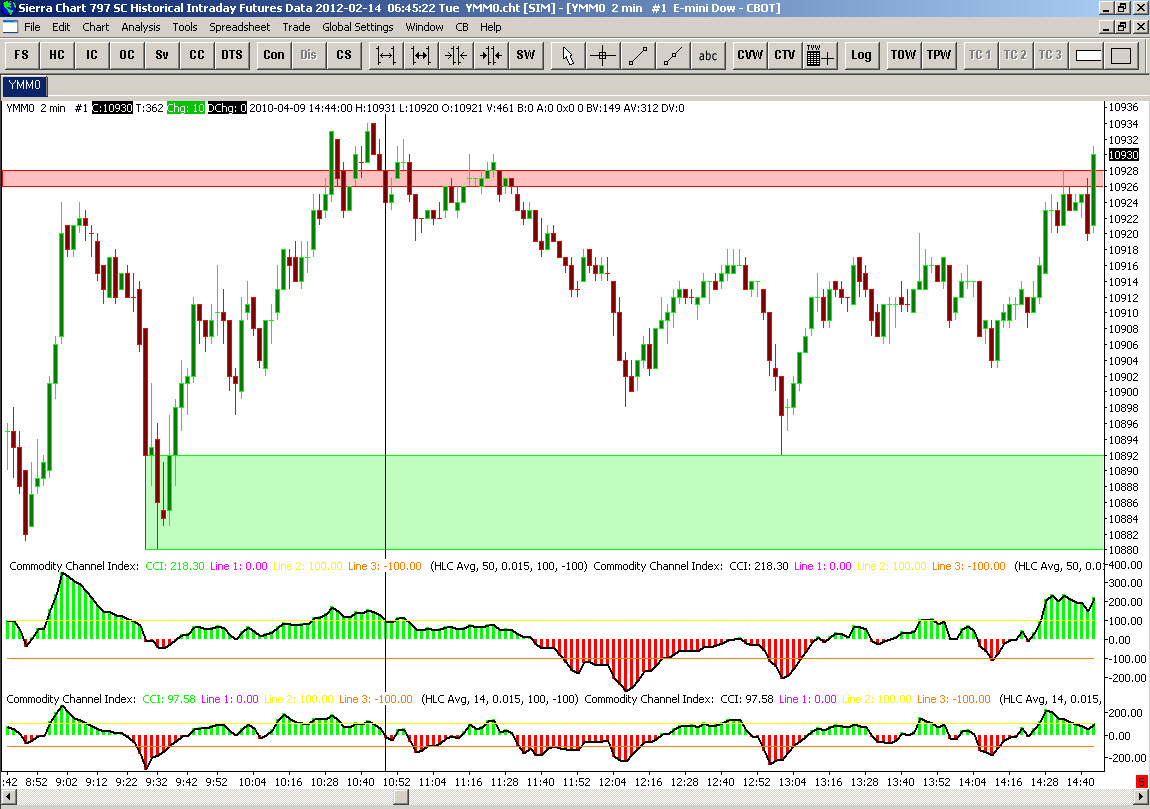
Task: Select the square rectangle drawing tool
Action: coord(1121,55)
